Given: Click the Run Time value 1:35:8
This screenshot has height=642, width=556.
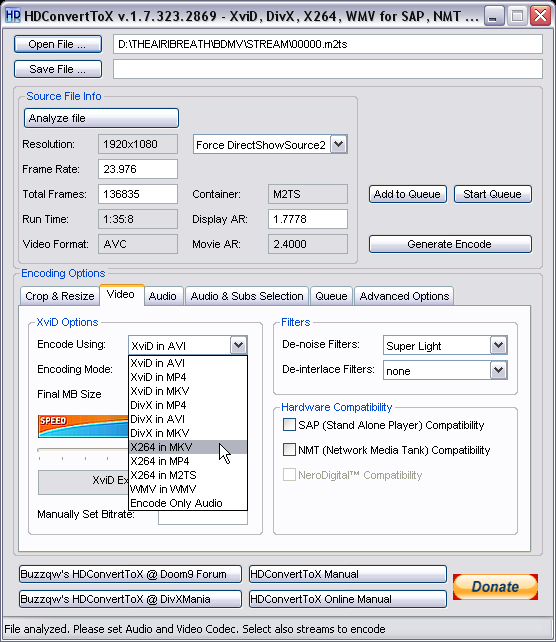Looking at the screenshot, I should tap(138, 219).
